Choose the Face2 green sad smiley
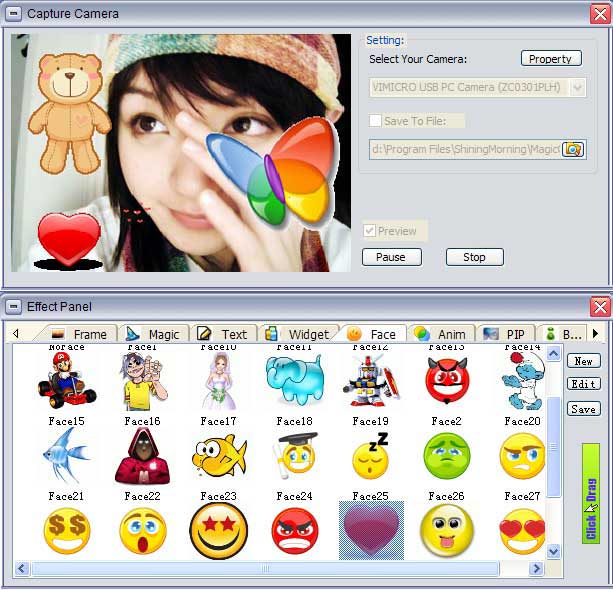The image size is (613, 590). (x=447, y=456)
